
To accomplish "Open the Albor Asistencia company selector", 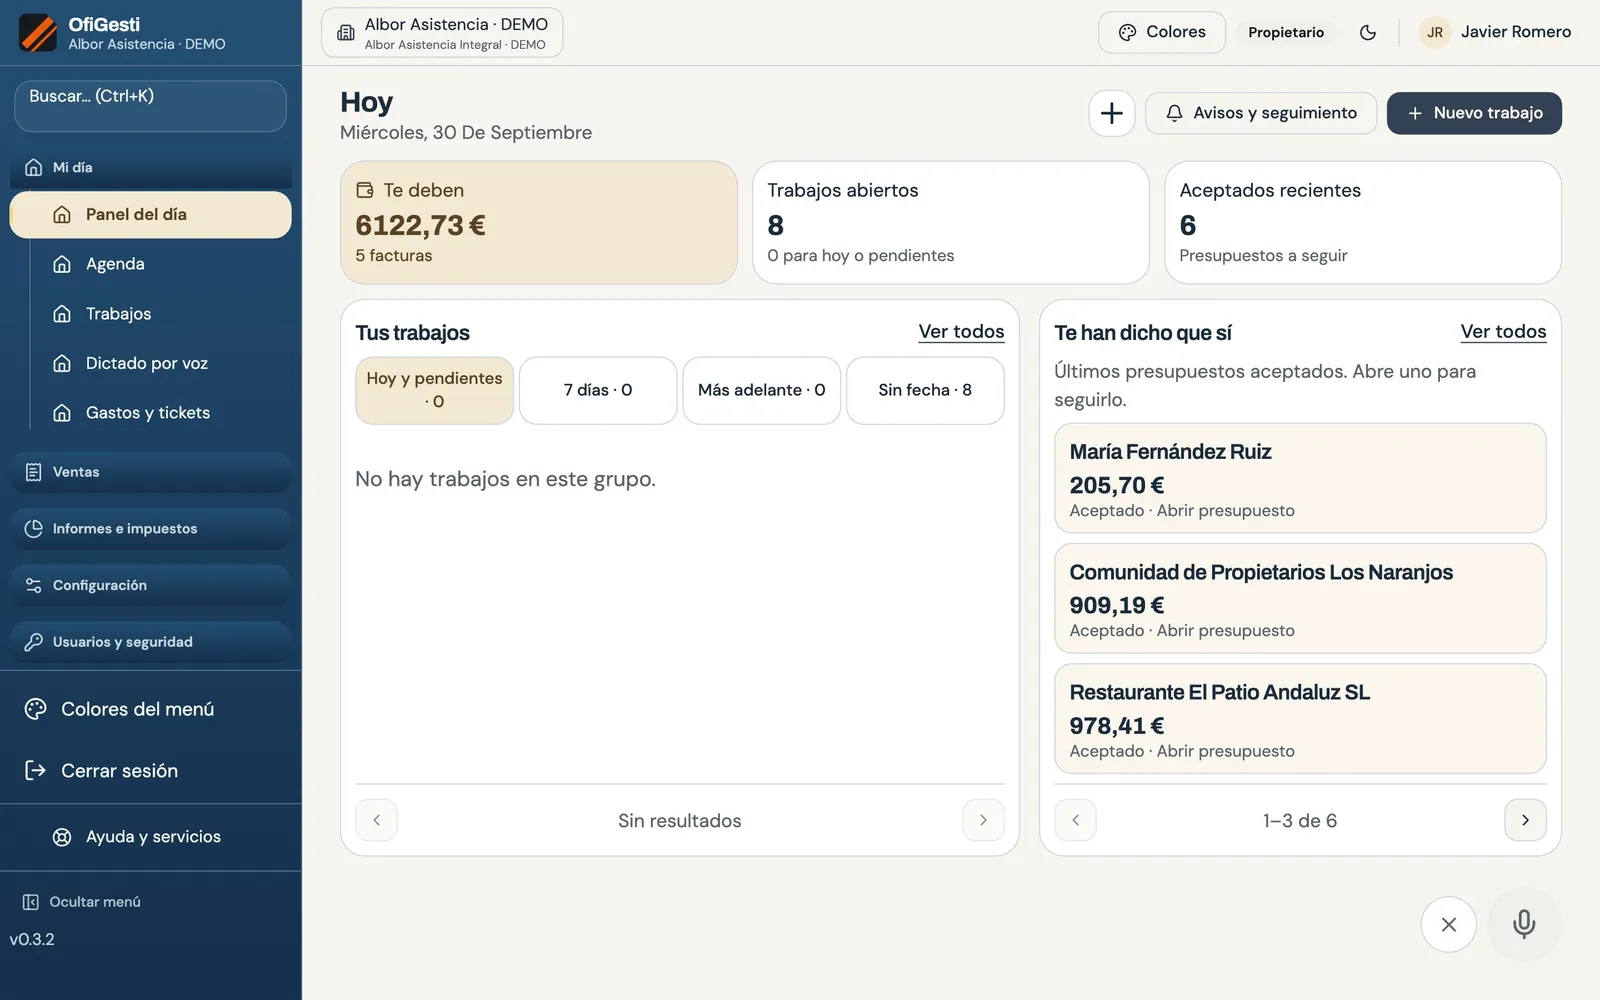I will coord(442,33).
